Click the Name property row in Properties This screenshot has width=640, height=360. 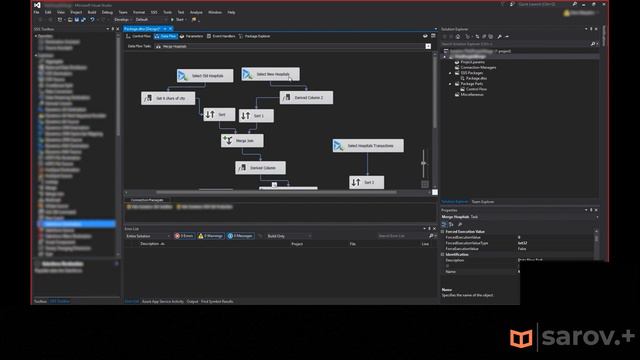pyautogui.click(x=480, y=271)
